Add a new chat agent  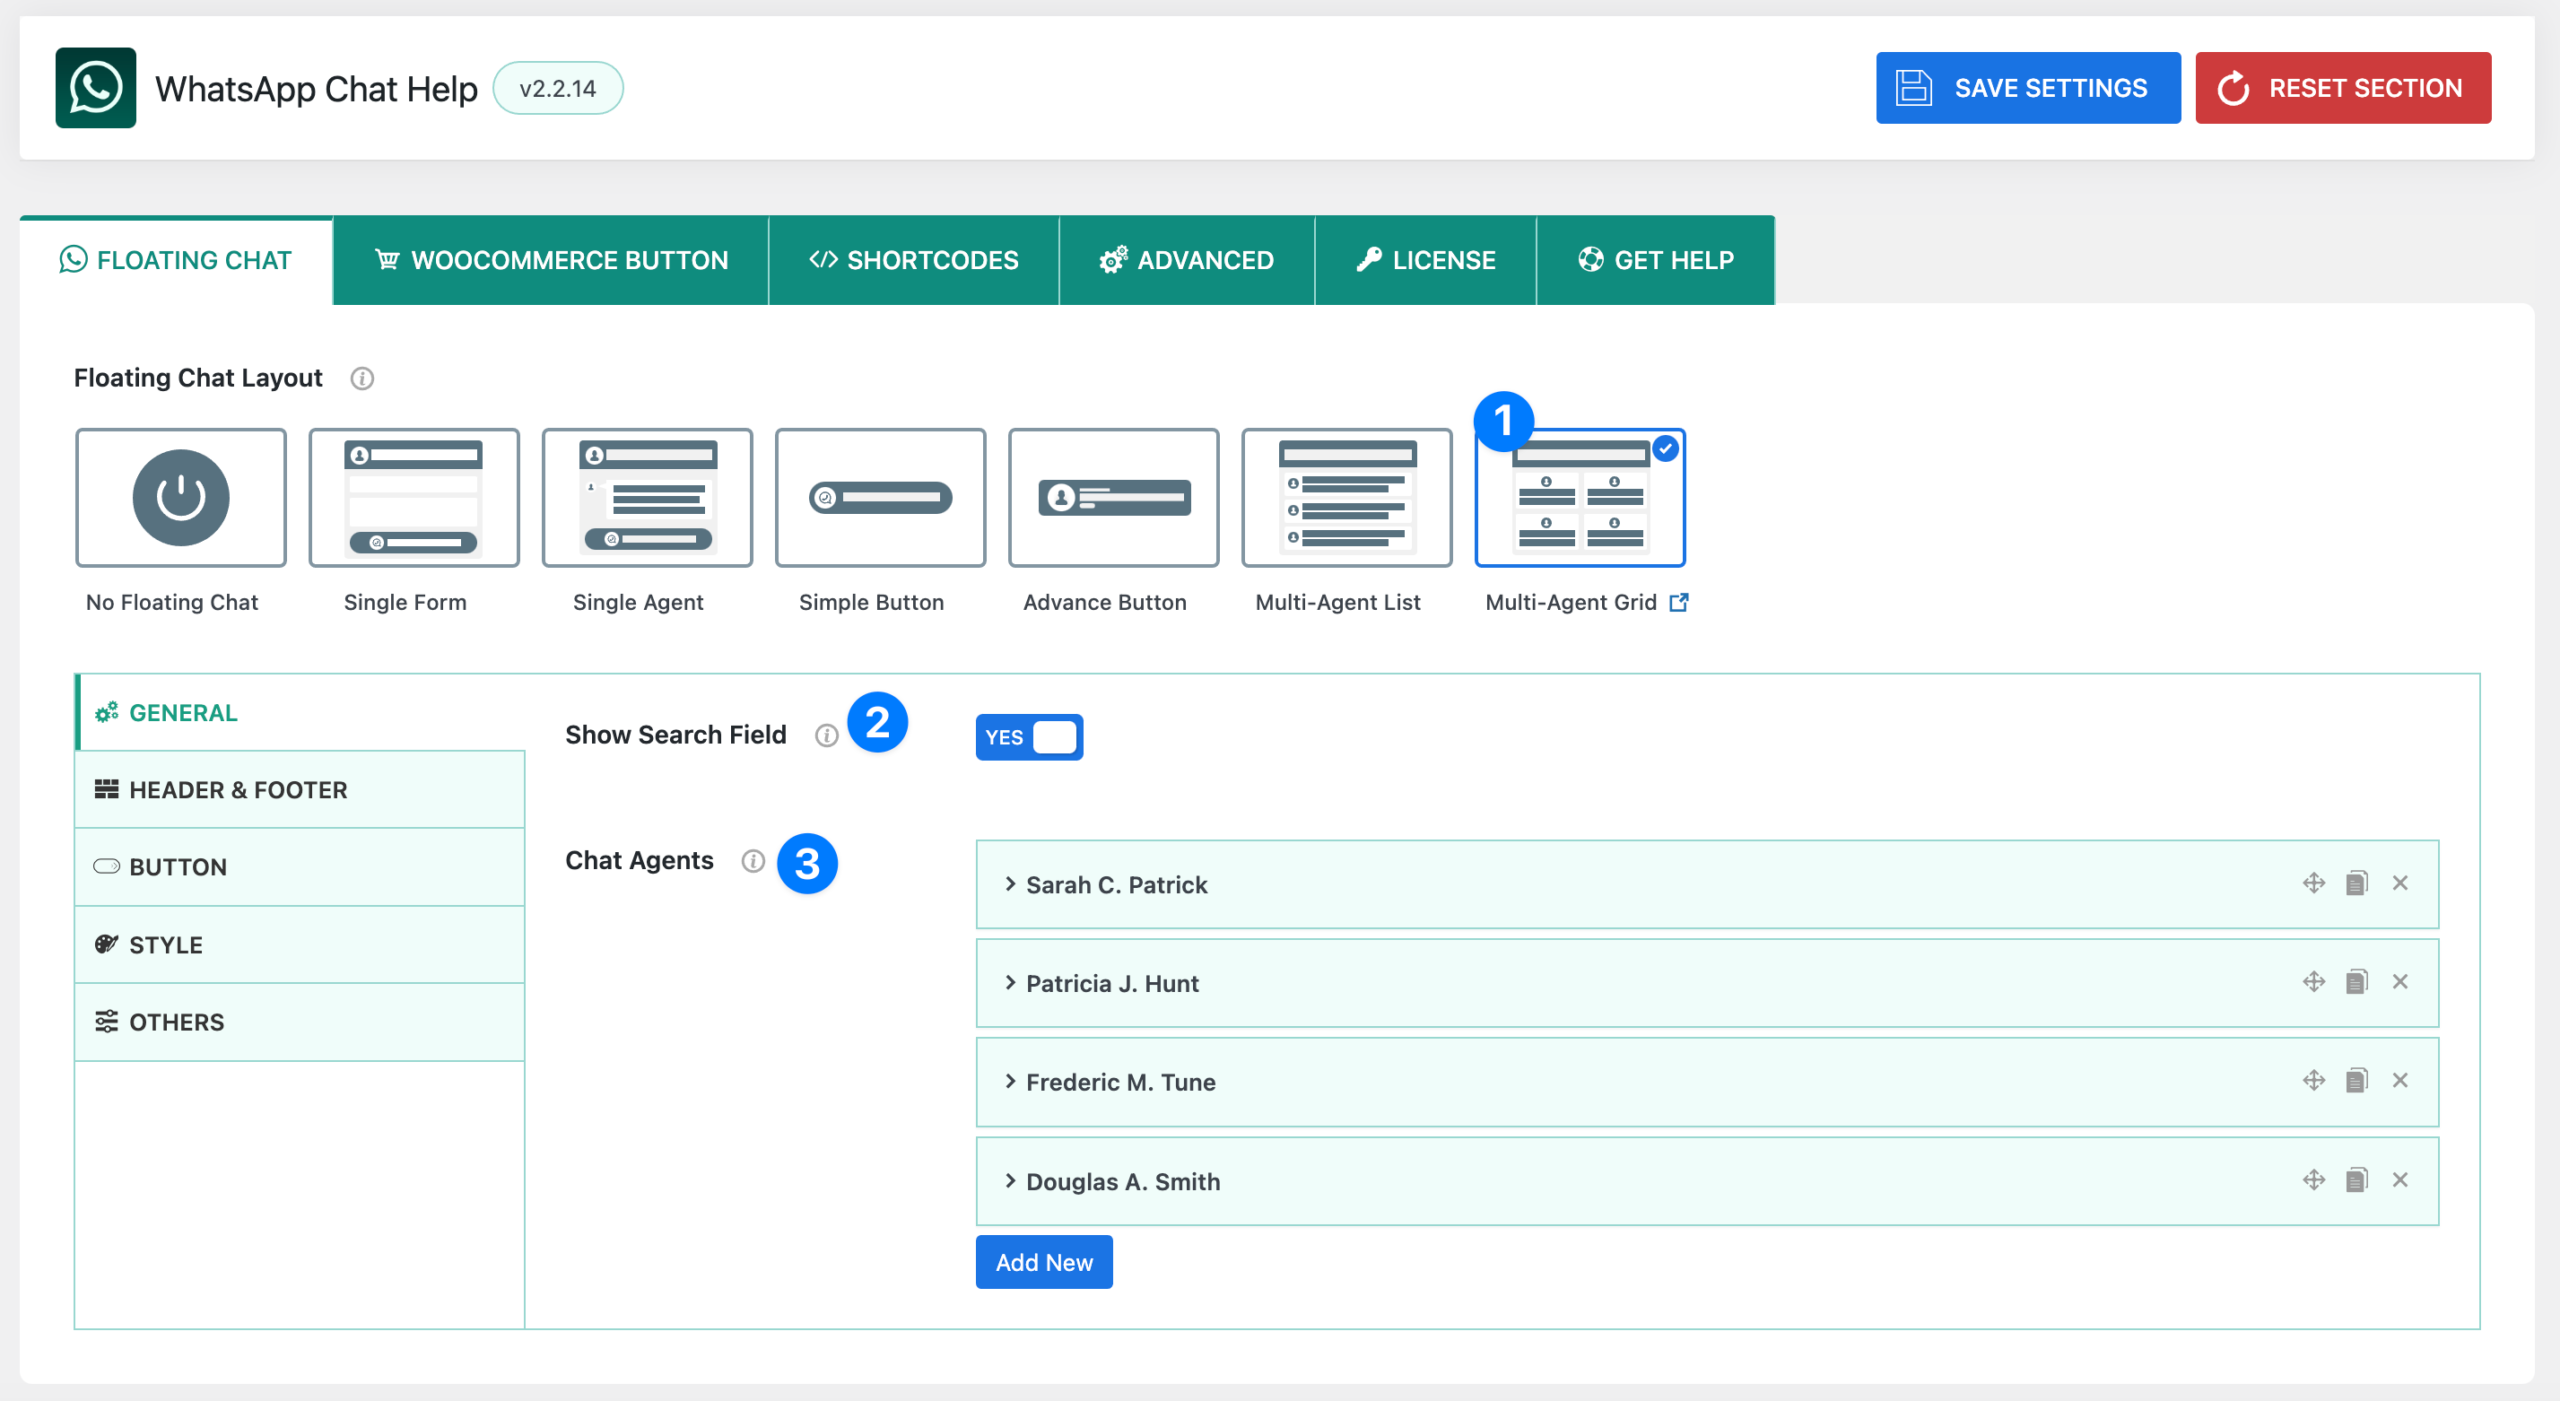click(x=1043, y=1263)
